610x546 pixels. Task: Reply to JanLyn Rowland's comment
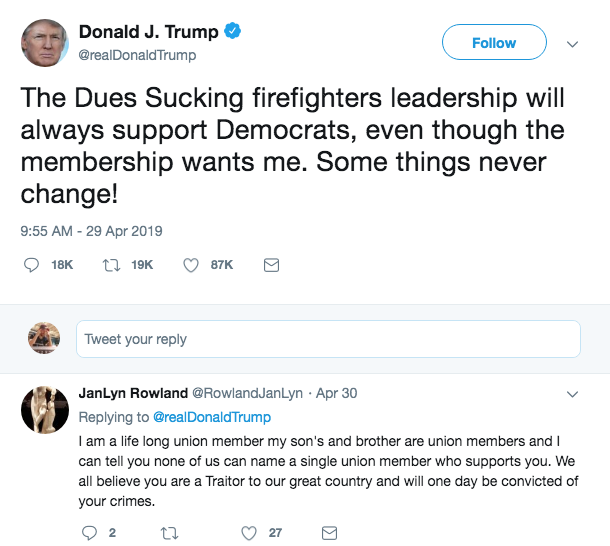click(x=90, y=533)
